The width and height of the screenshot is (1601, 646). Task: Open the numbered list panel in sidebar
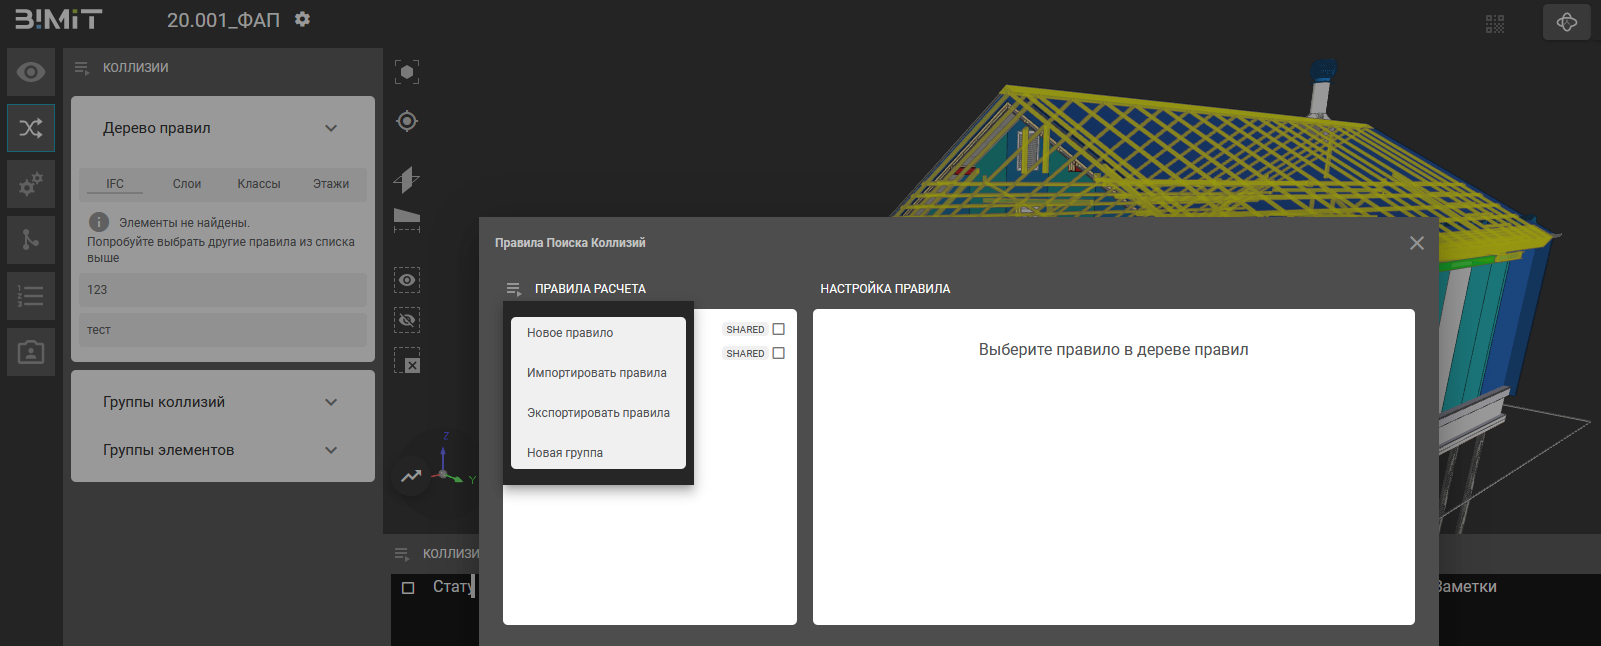pos(31,296)
